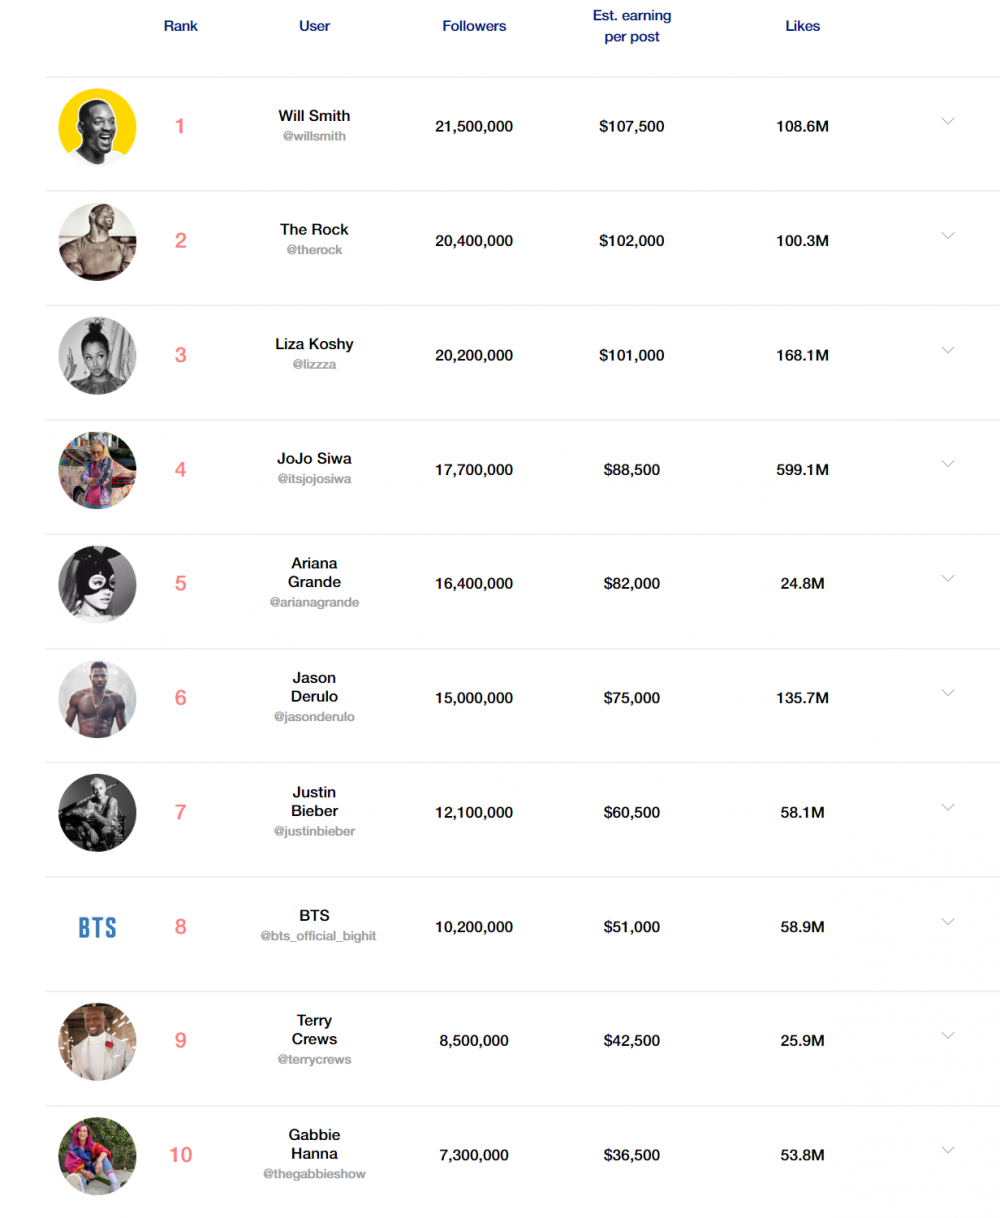Sort by Likes column header
The width and height of the screenshot is (1000, 1218).
[x=802, y=26]
